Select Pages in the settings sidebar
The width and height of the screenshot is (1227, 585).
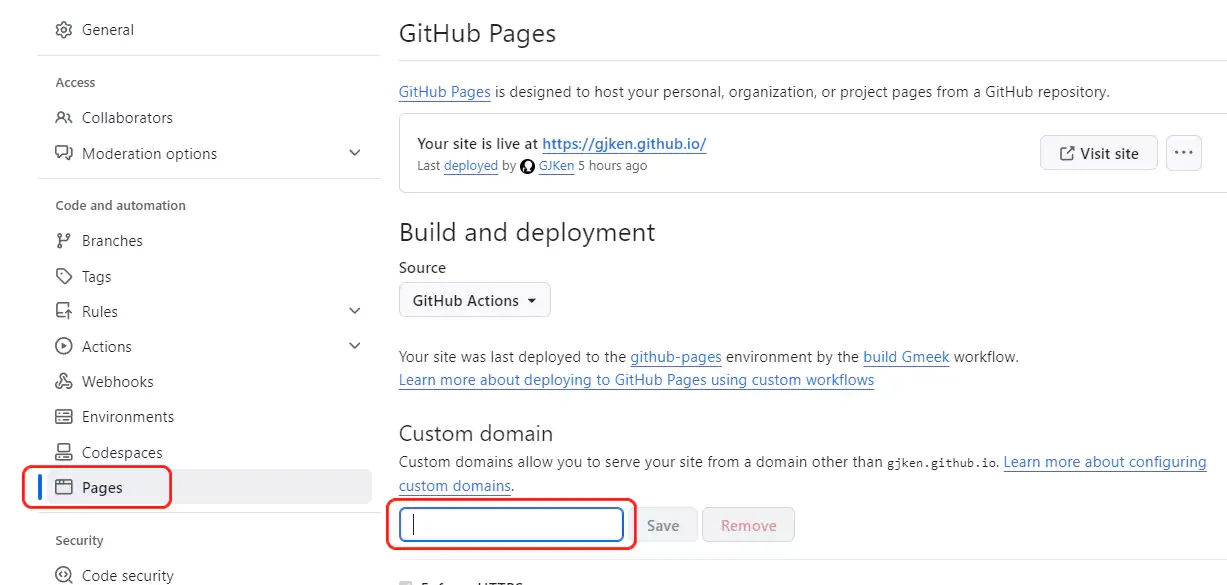click(x=102, y=488)
